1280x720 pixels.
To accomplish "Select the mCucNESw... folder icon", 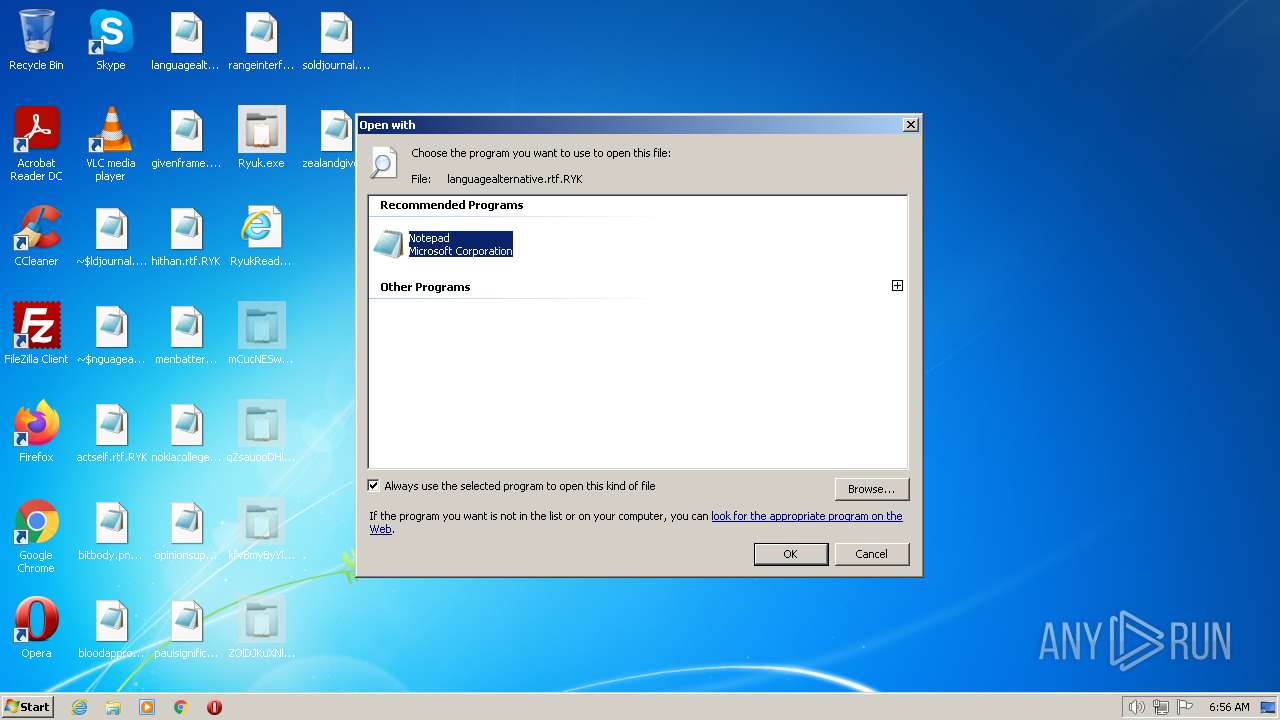I will (x=261, y=334).
